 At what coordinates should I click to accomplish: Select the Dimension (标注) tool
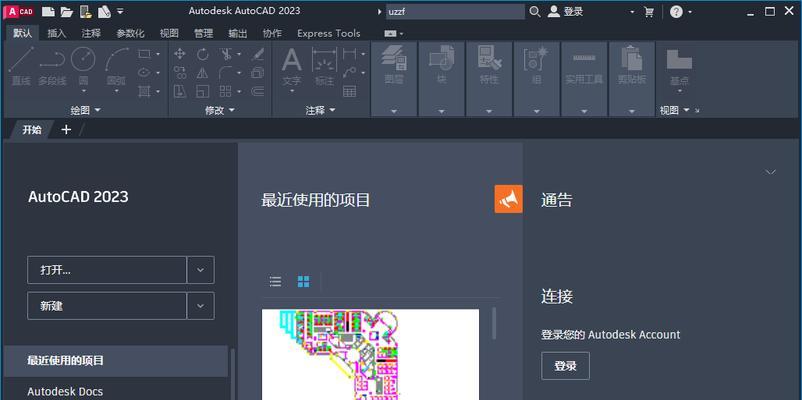[x=324, y=66]
